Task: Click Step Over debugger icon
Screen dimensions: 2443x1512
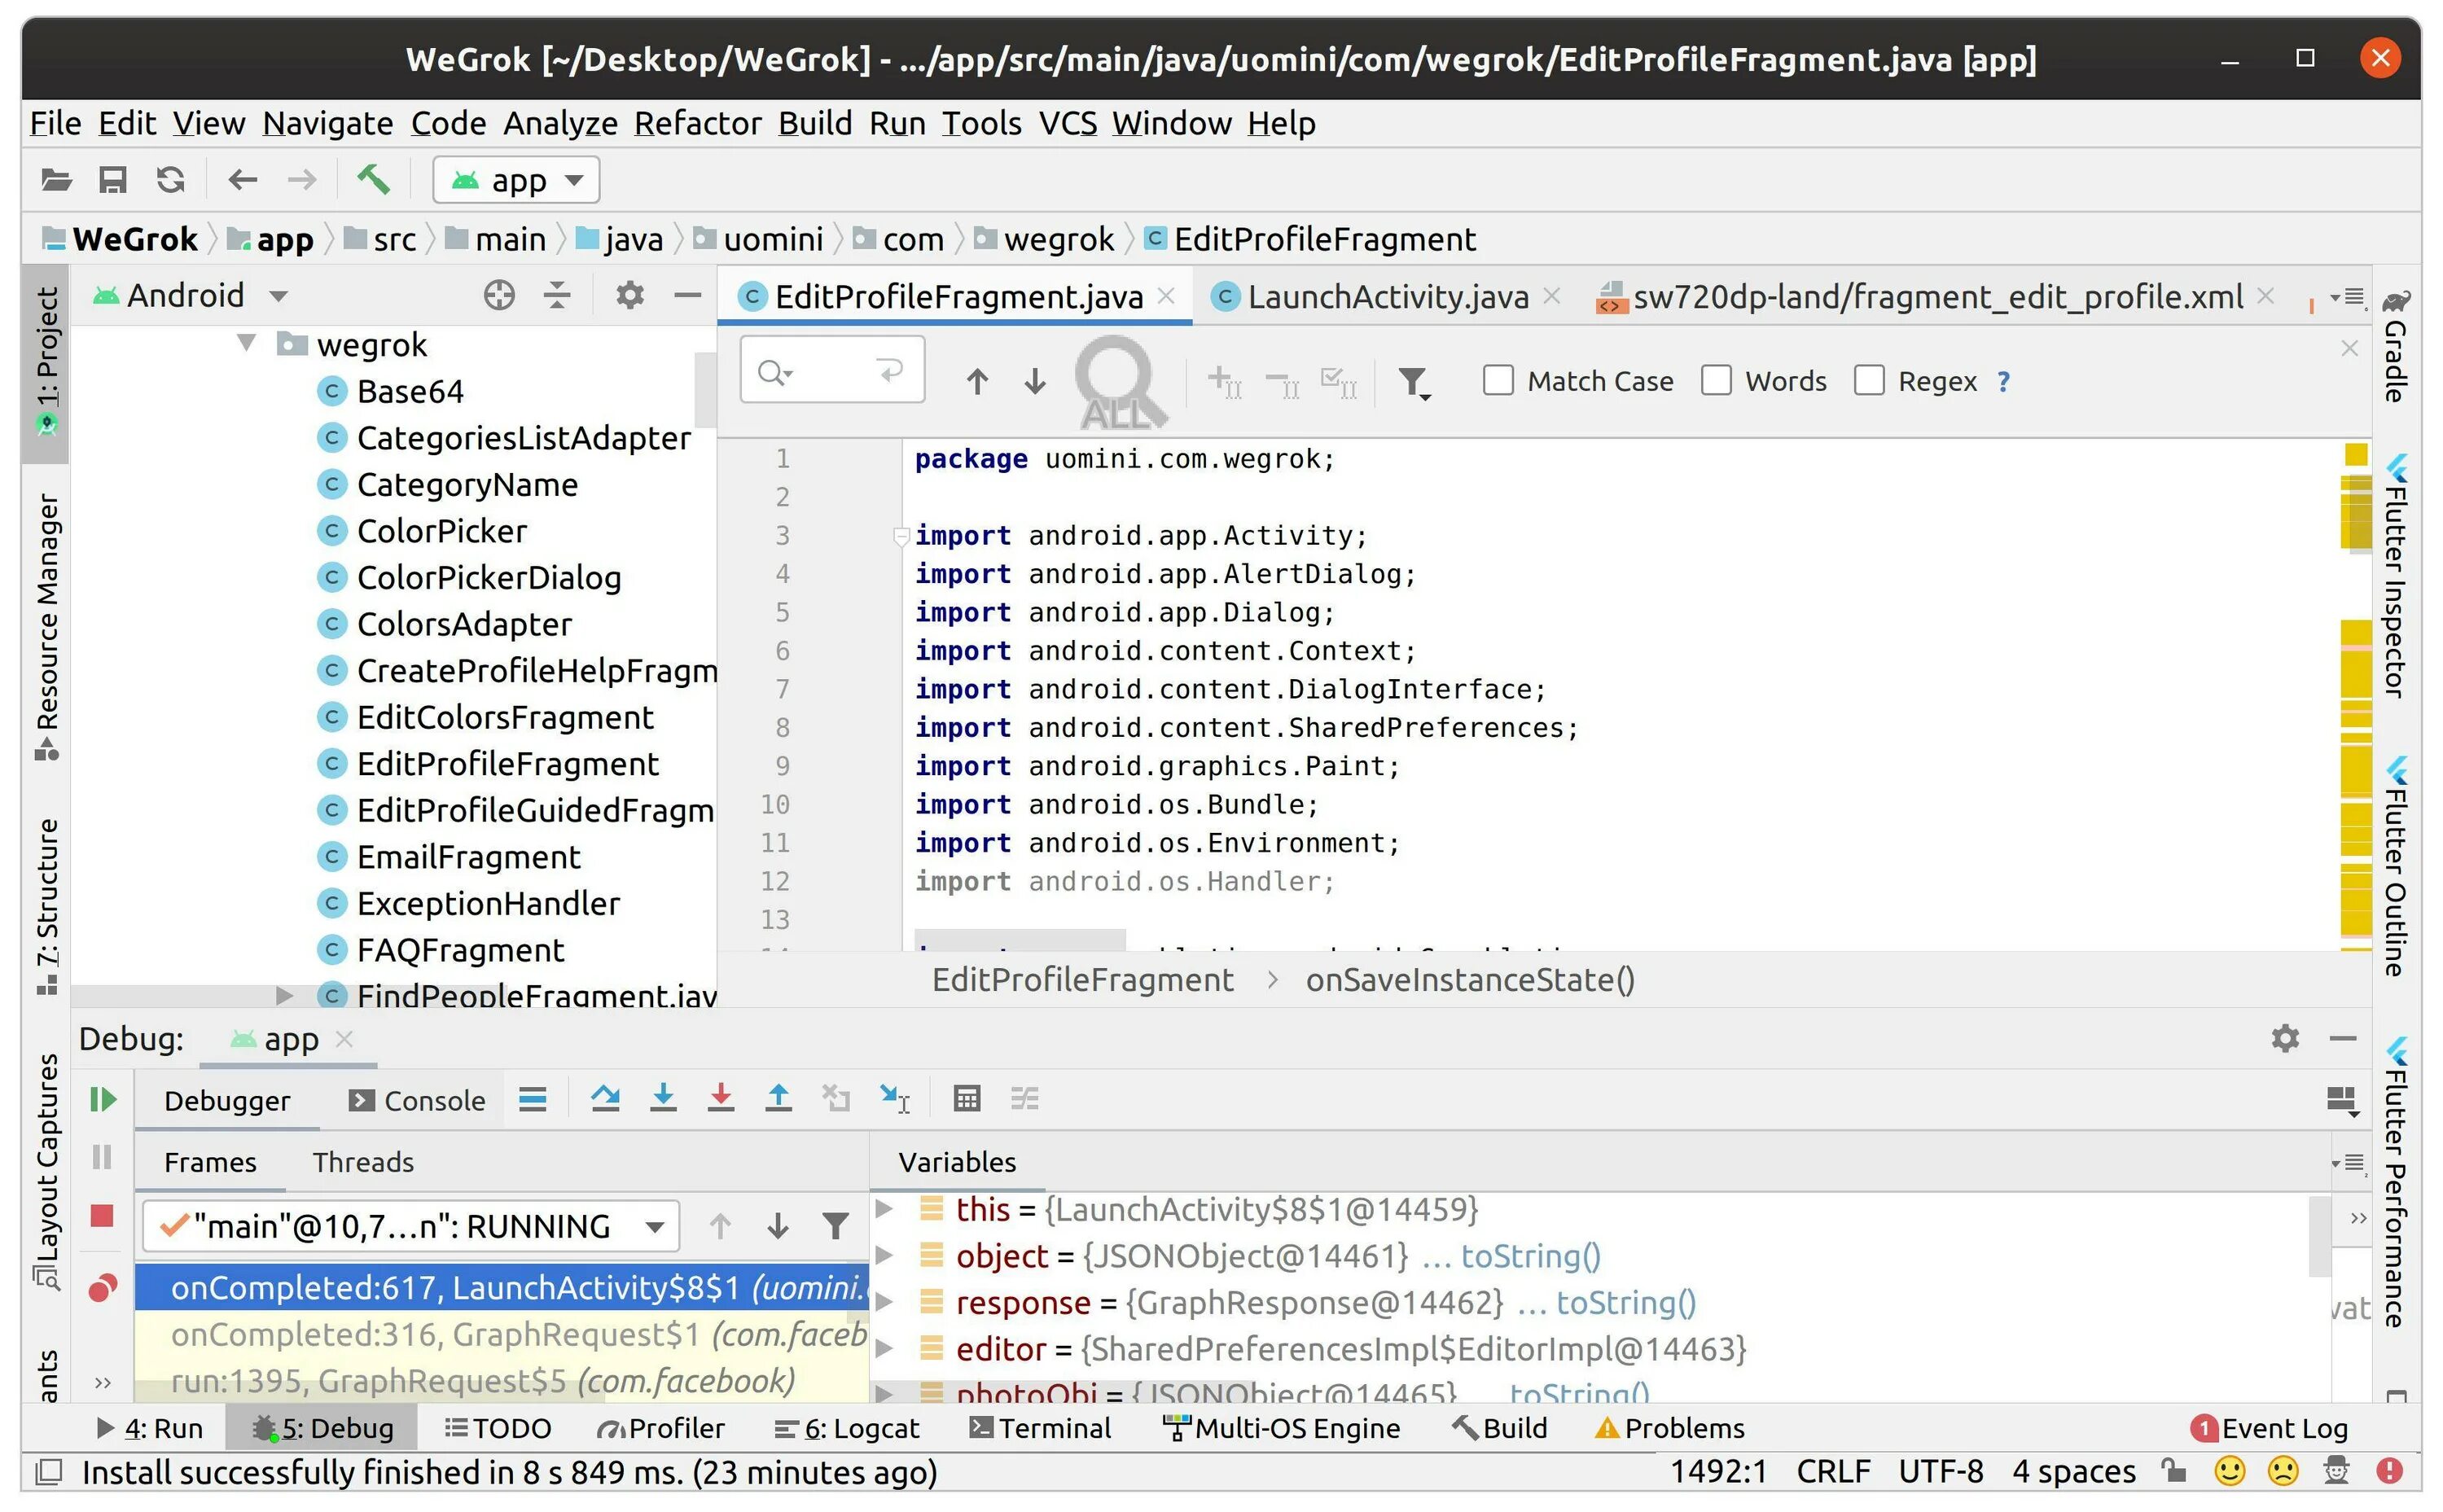Action: click(x=605, y=1099)
